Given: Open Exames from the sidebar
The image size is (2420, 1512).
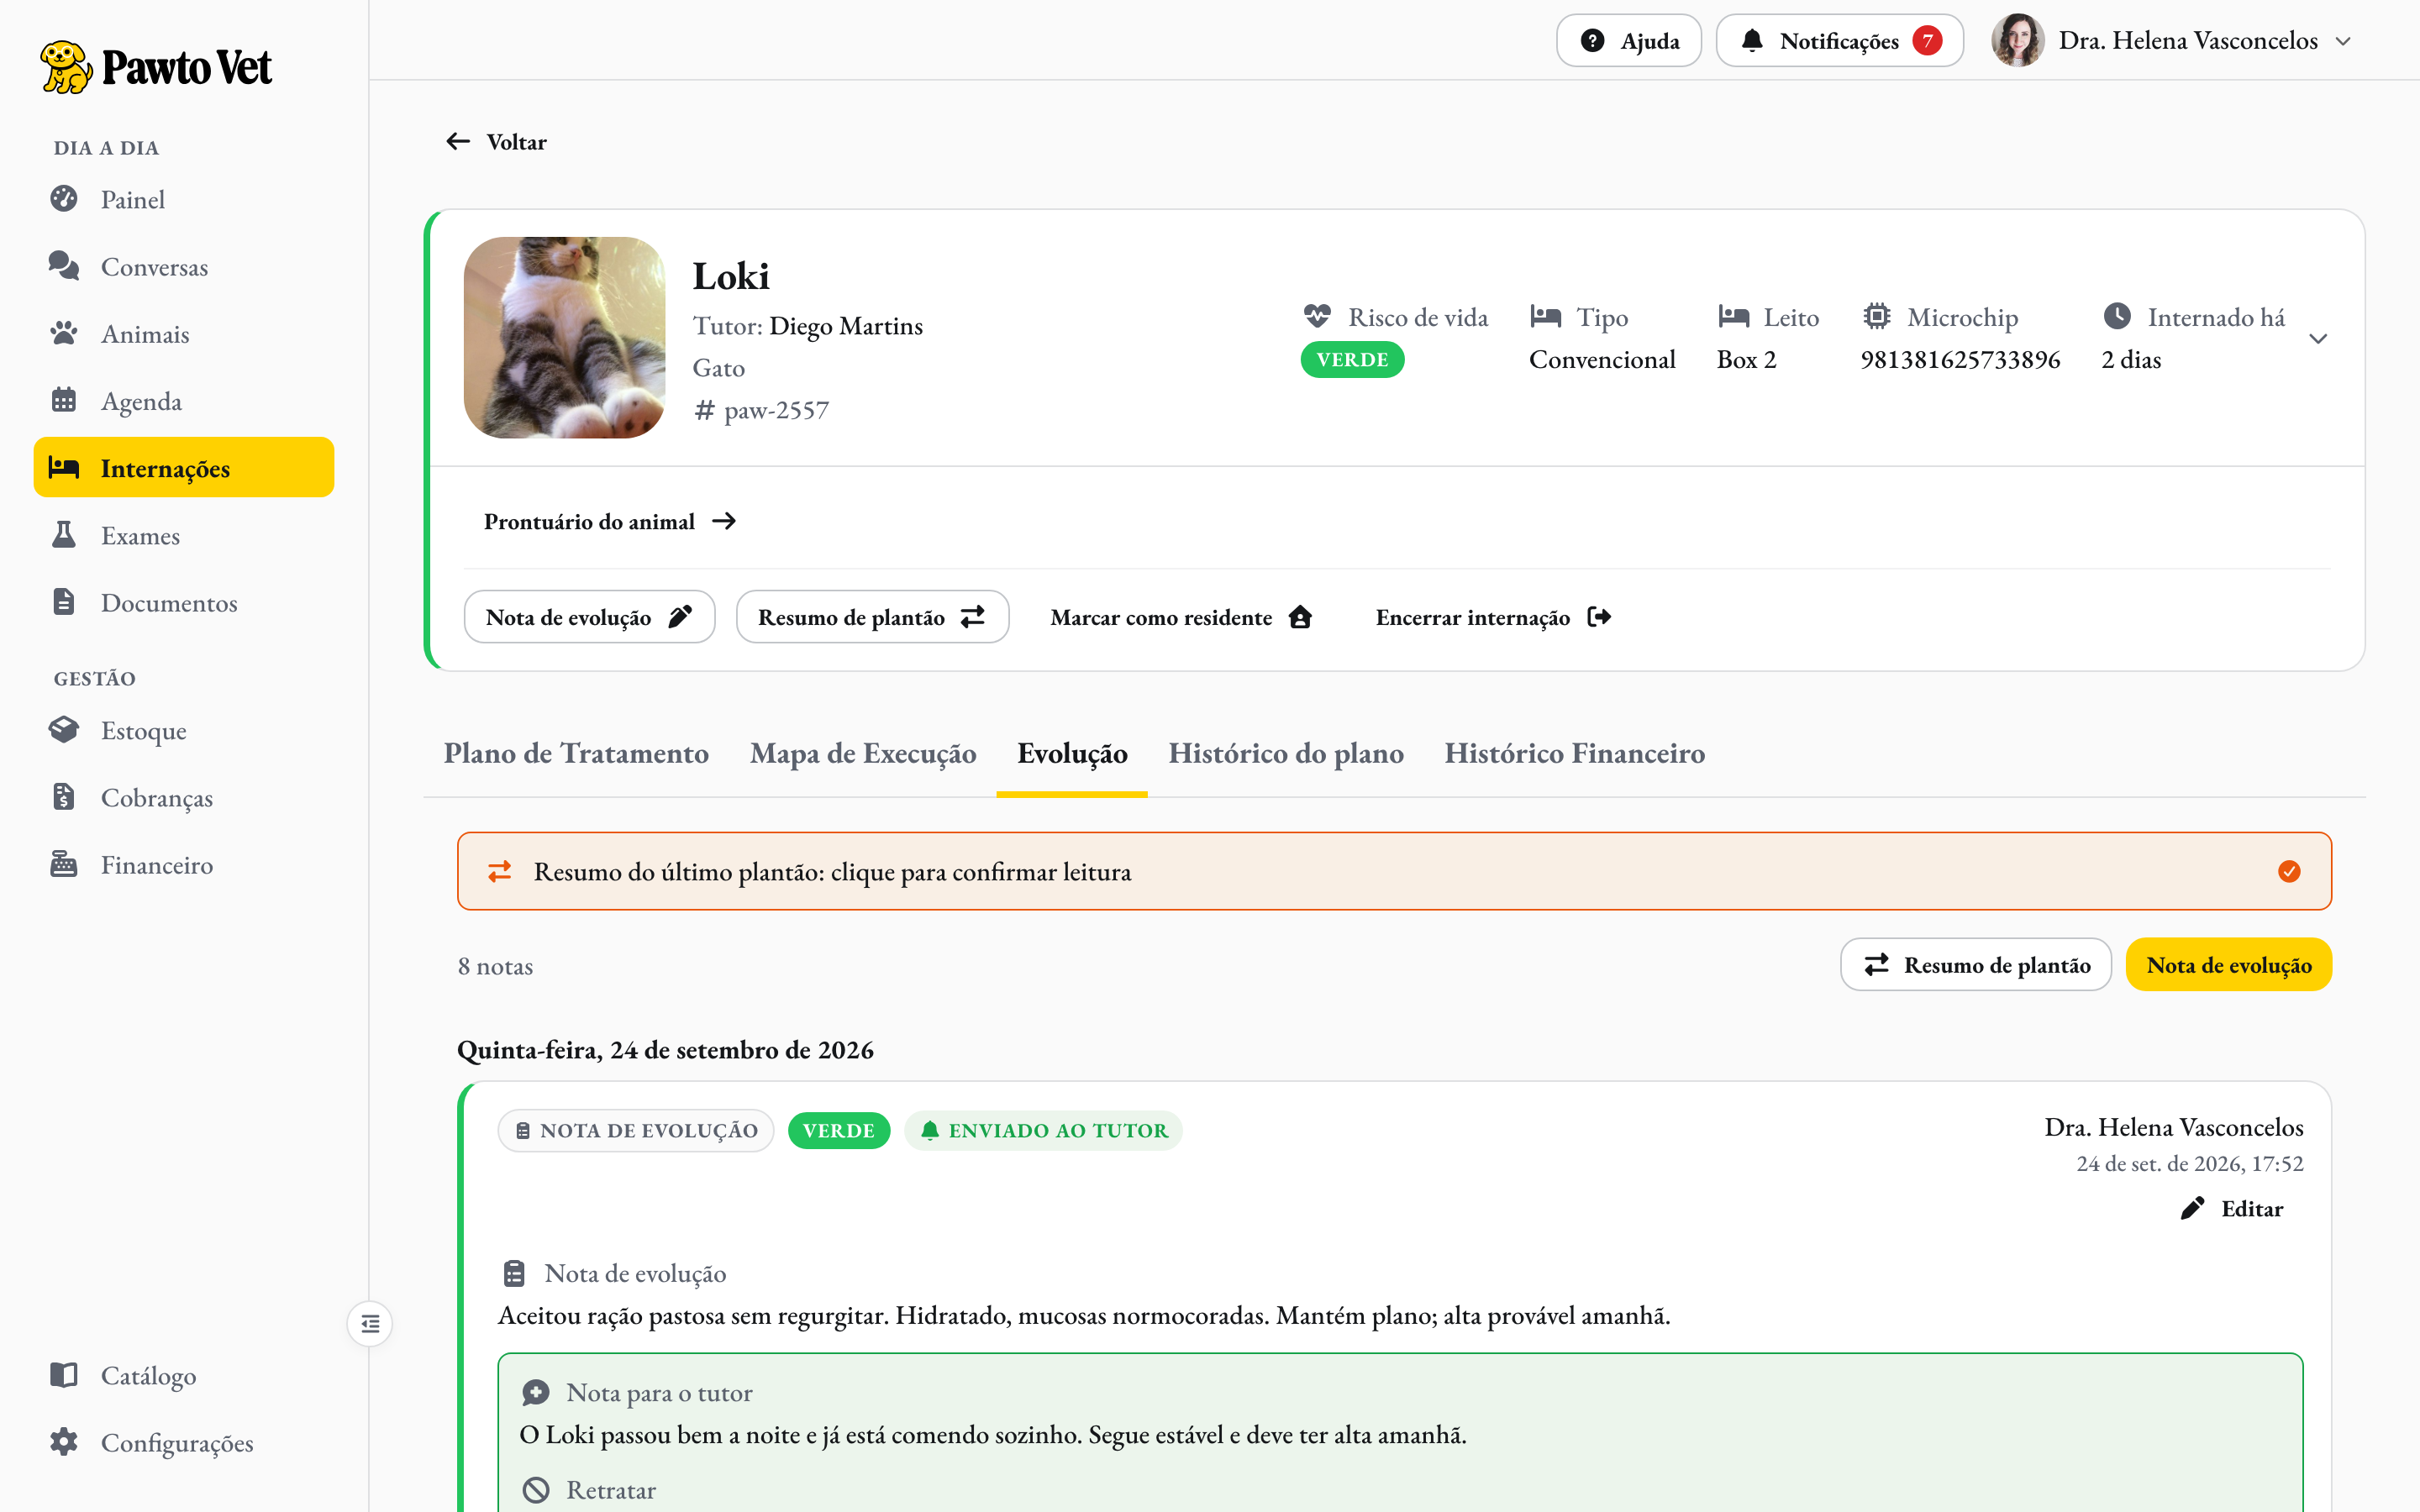Looking at the screenshot, I should point(184,535).
